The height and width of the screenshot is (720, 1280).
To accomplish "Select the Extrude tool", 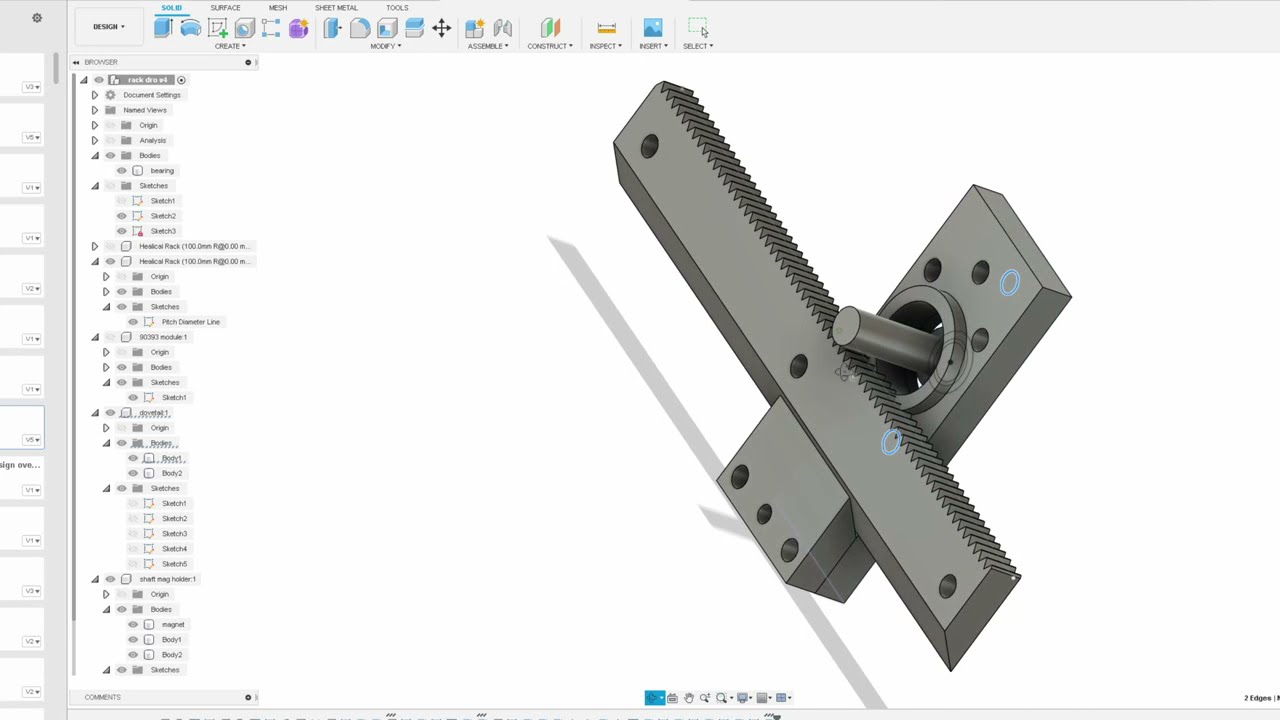I will [163, 28].
